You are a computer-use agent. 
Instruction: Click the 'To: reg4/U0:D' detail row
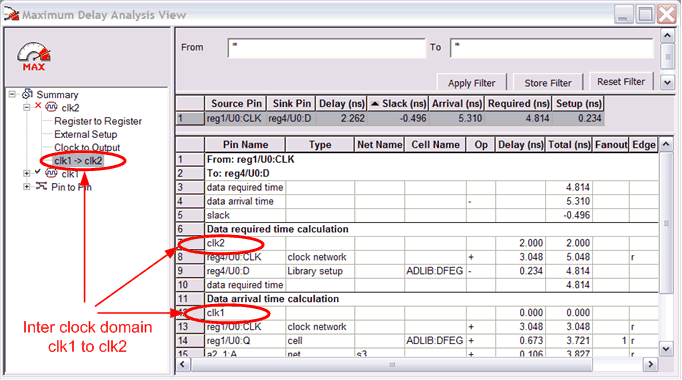[418, 173]
